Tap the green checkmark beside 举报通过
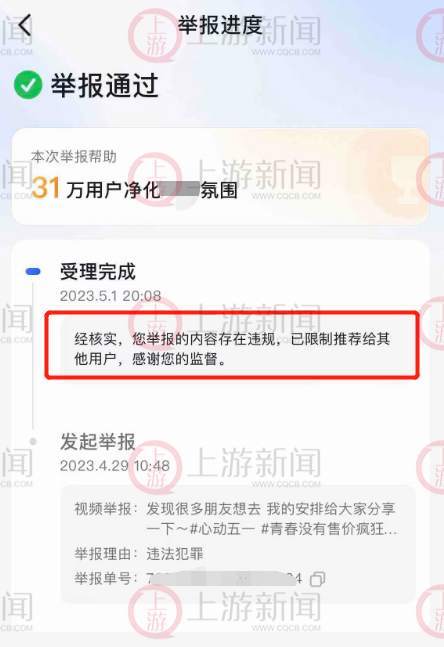 click(28, 85)
